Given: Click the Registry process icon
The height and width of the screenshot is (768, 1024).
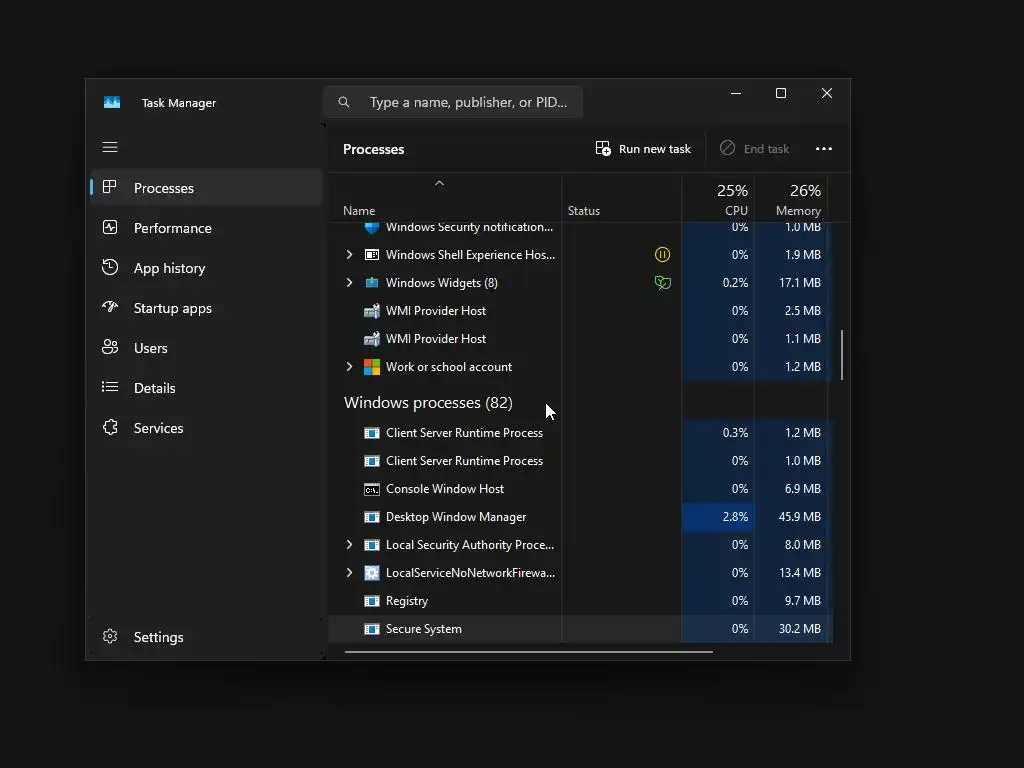Looking at the screenshot, I should coord(372,601).
